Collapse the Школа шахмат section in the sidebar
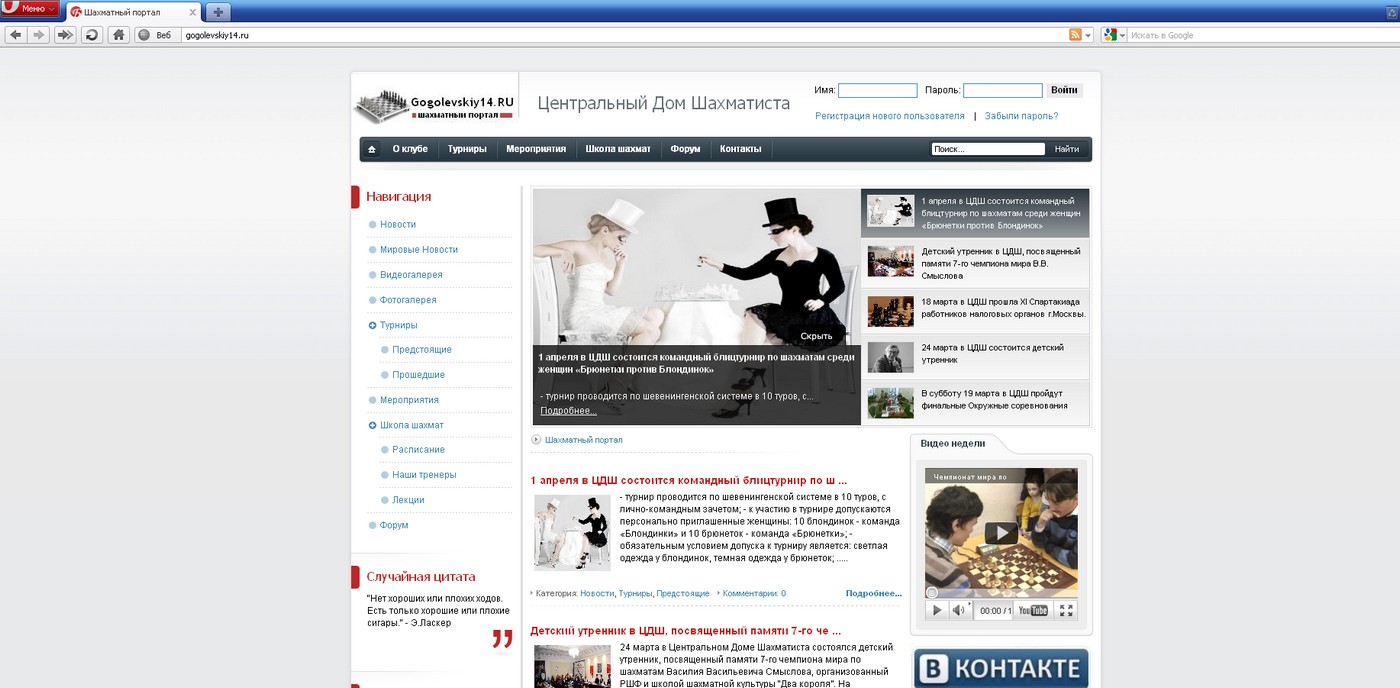Viewport: 1400px width, 688px height. point(373,425)
